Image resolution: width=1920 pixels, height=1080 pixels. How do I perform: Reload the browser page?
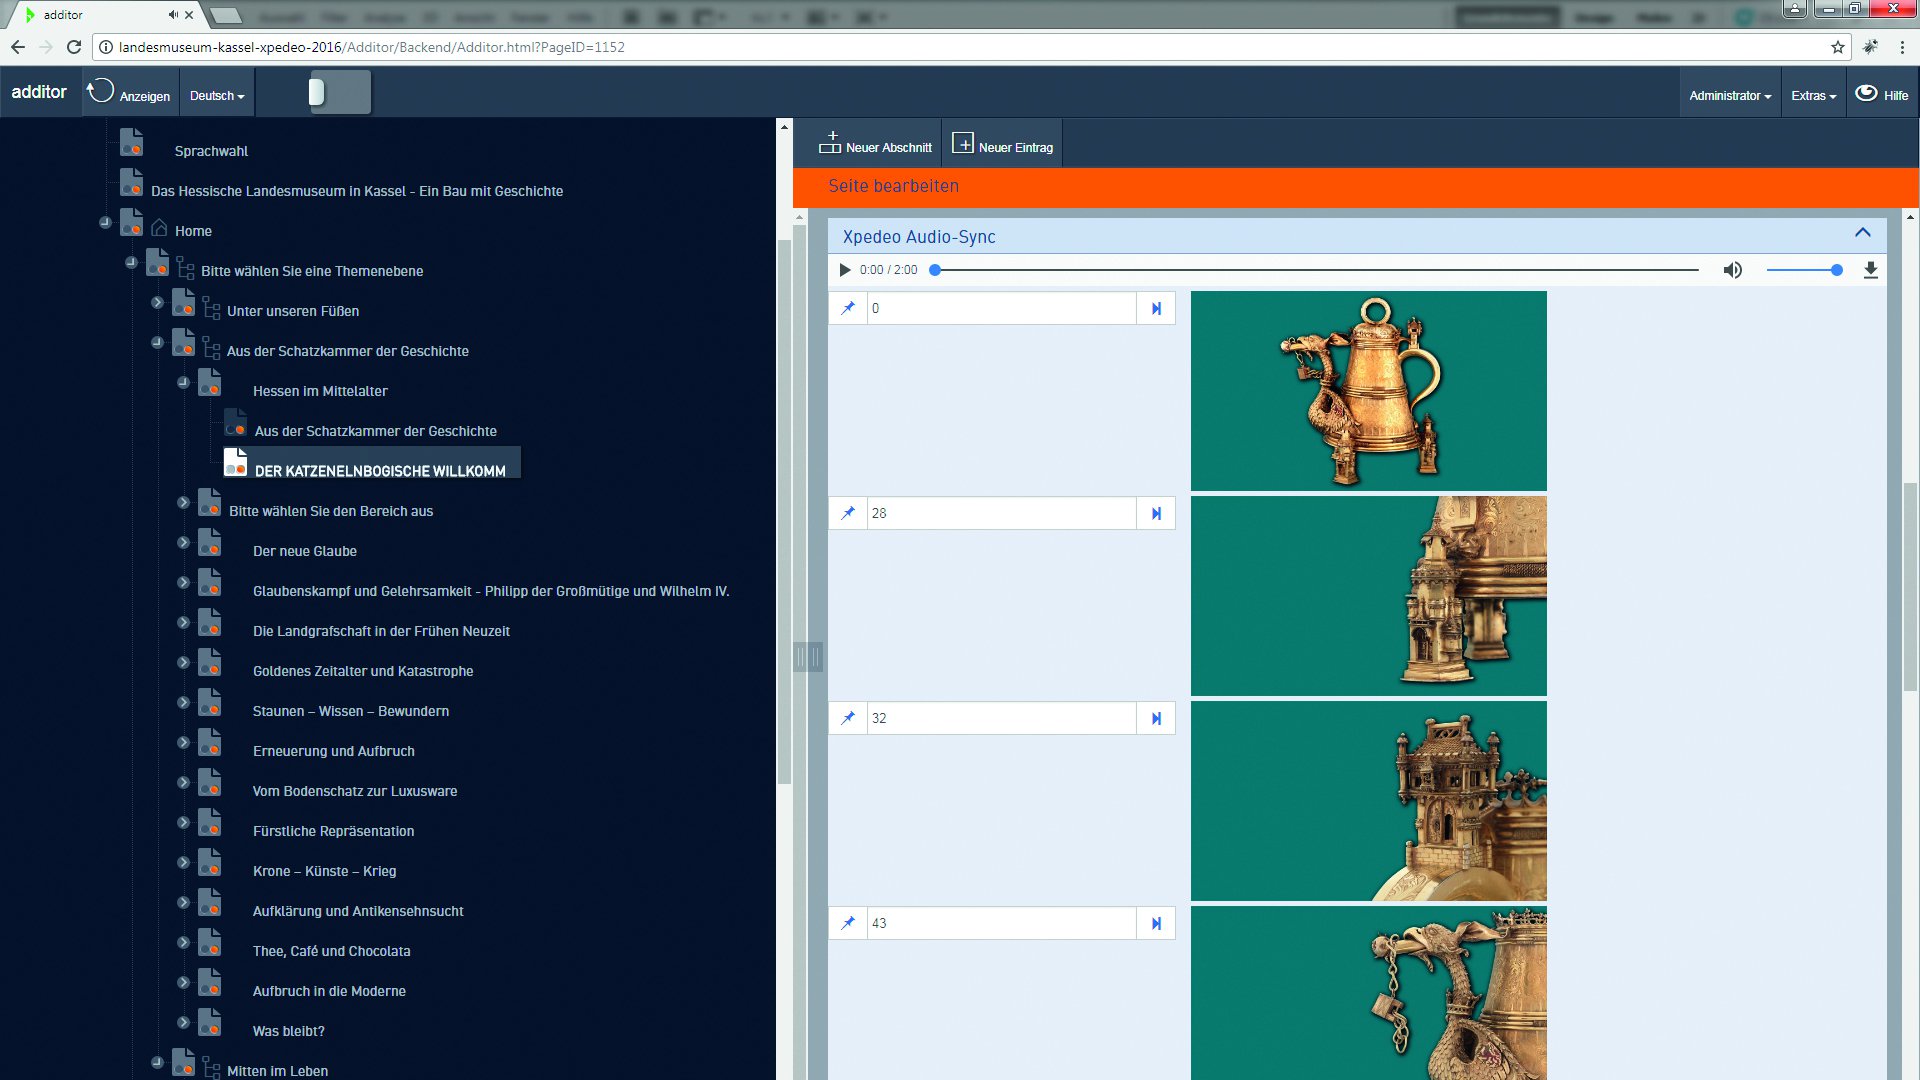pyautogui.click(x=73, y=47)
